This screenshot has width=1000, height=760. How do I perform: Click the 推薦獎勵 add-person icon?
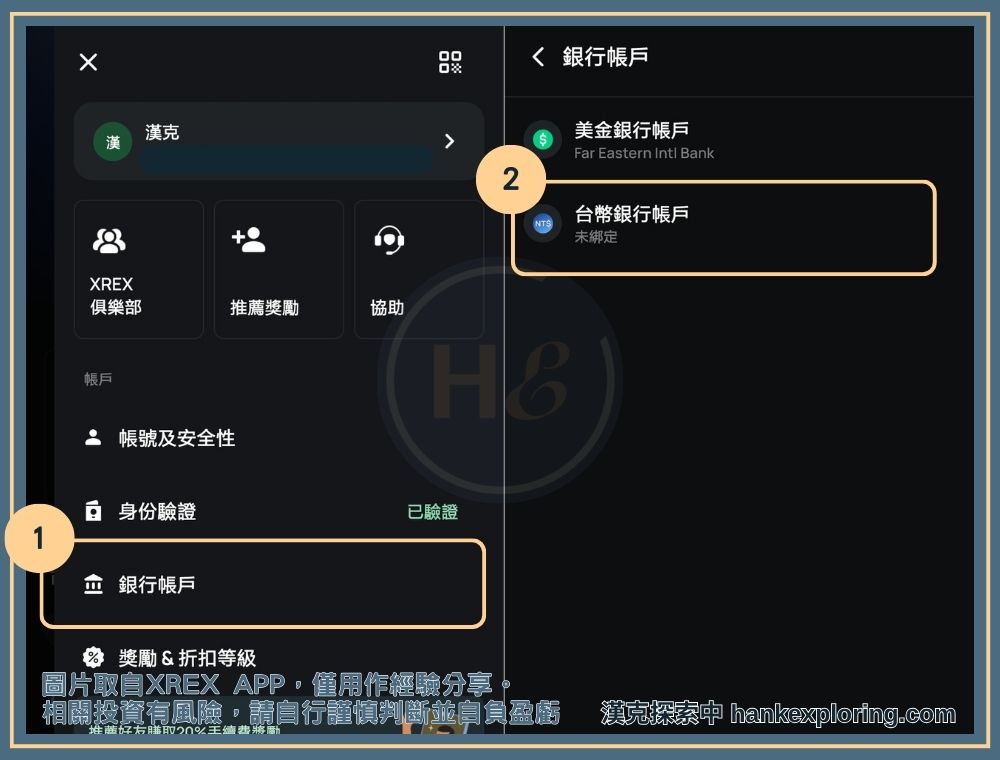(x=248, y=240)
